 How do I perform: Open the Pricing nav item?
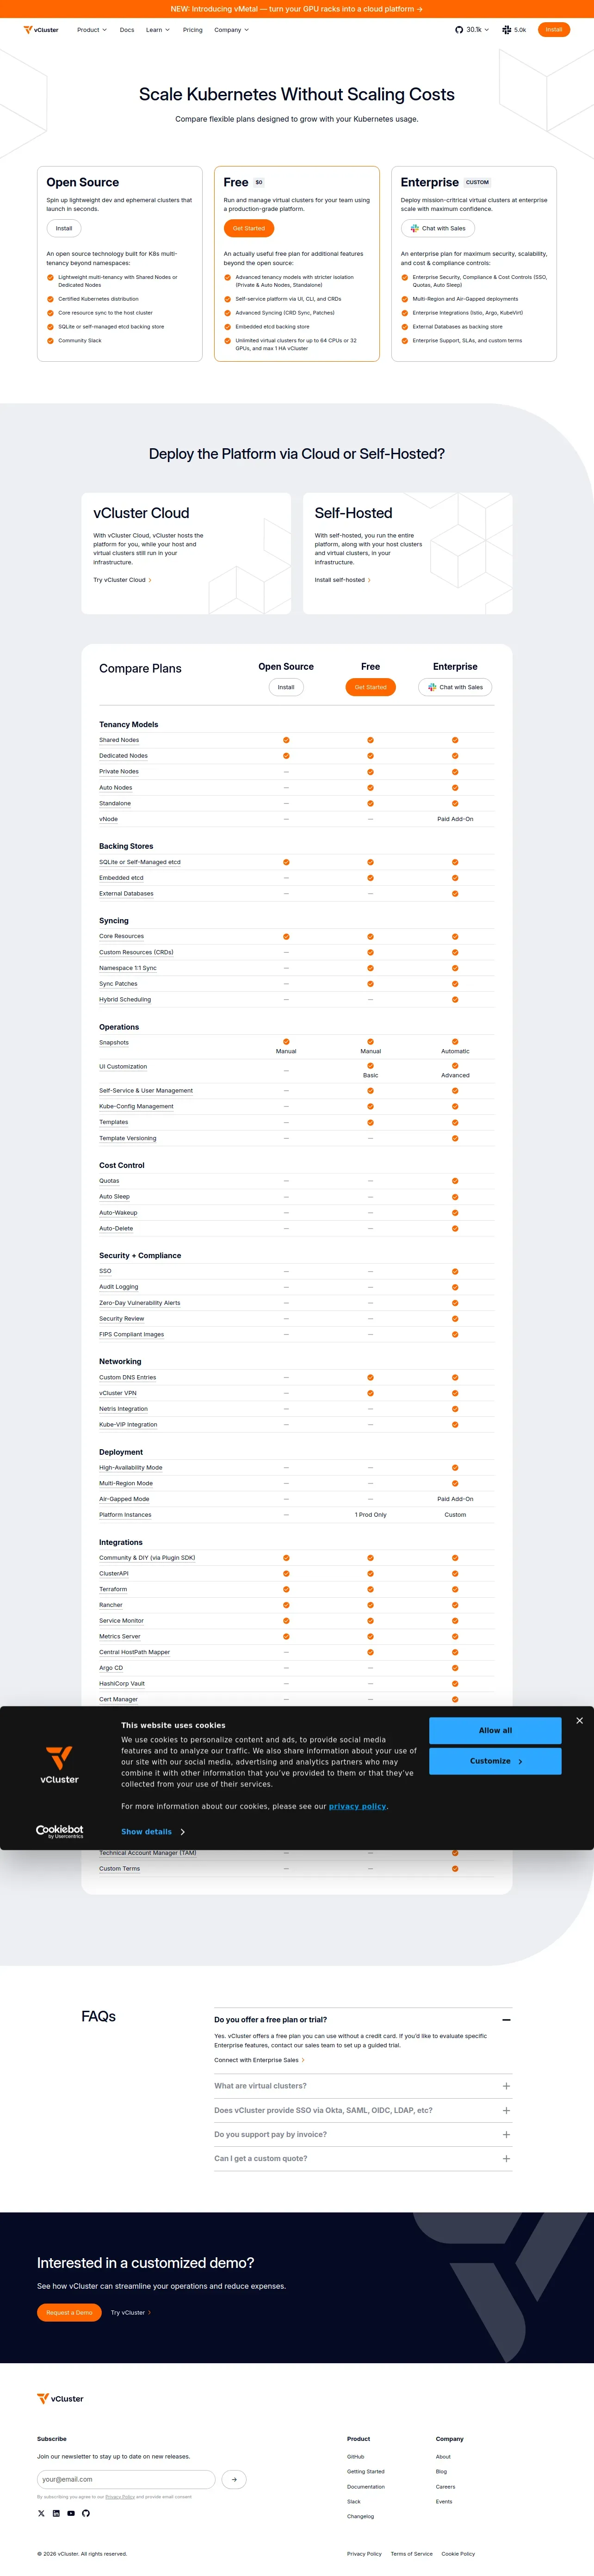click(192, 30)
